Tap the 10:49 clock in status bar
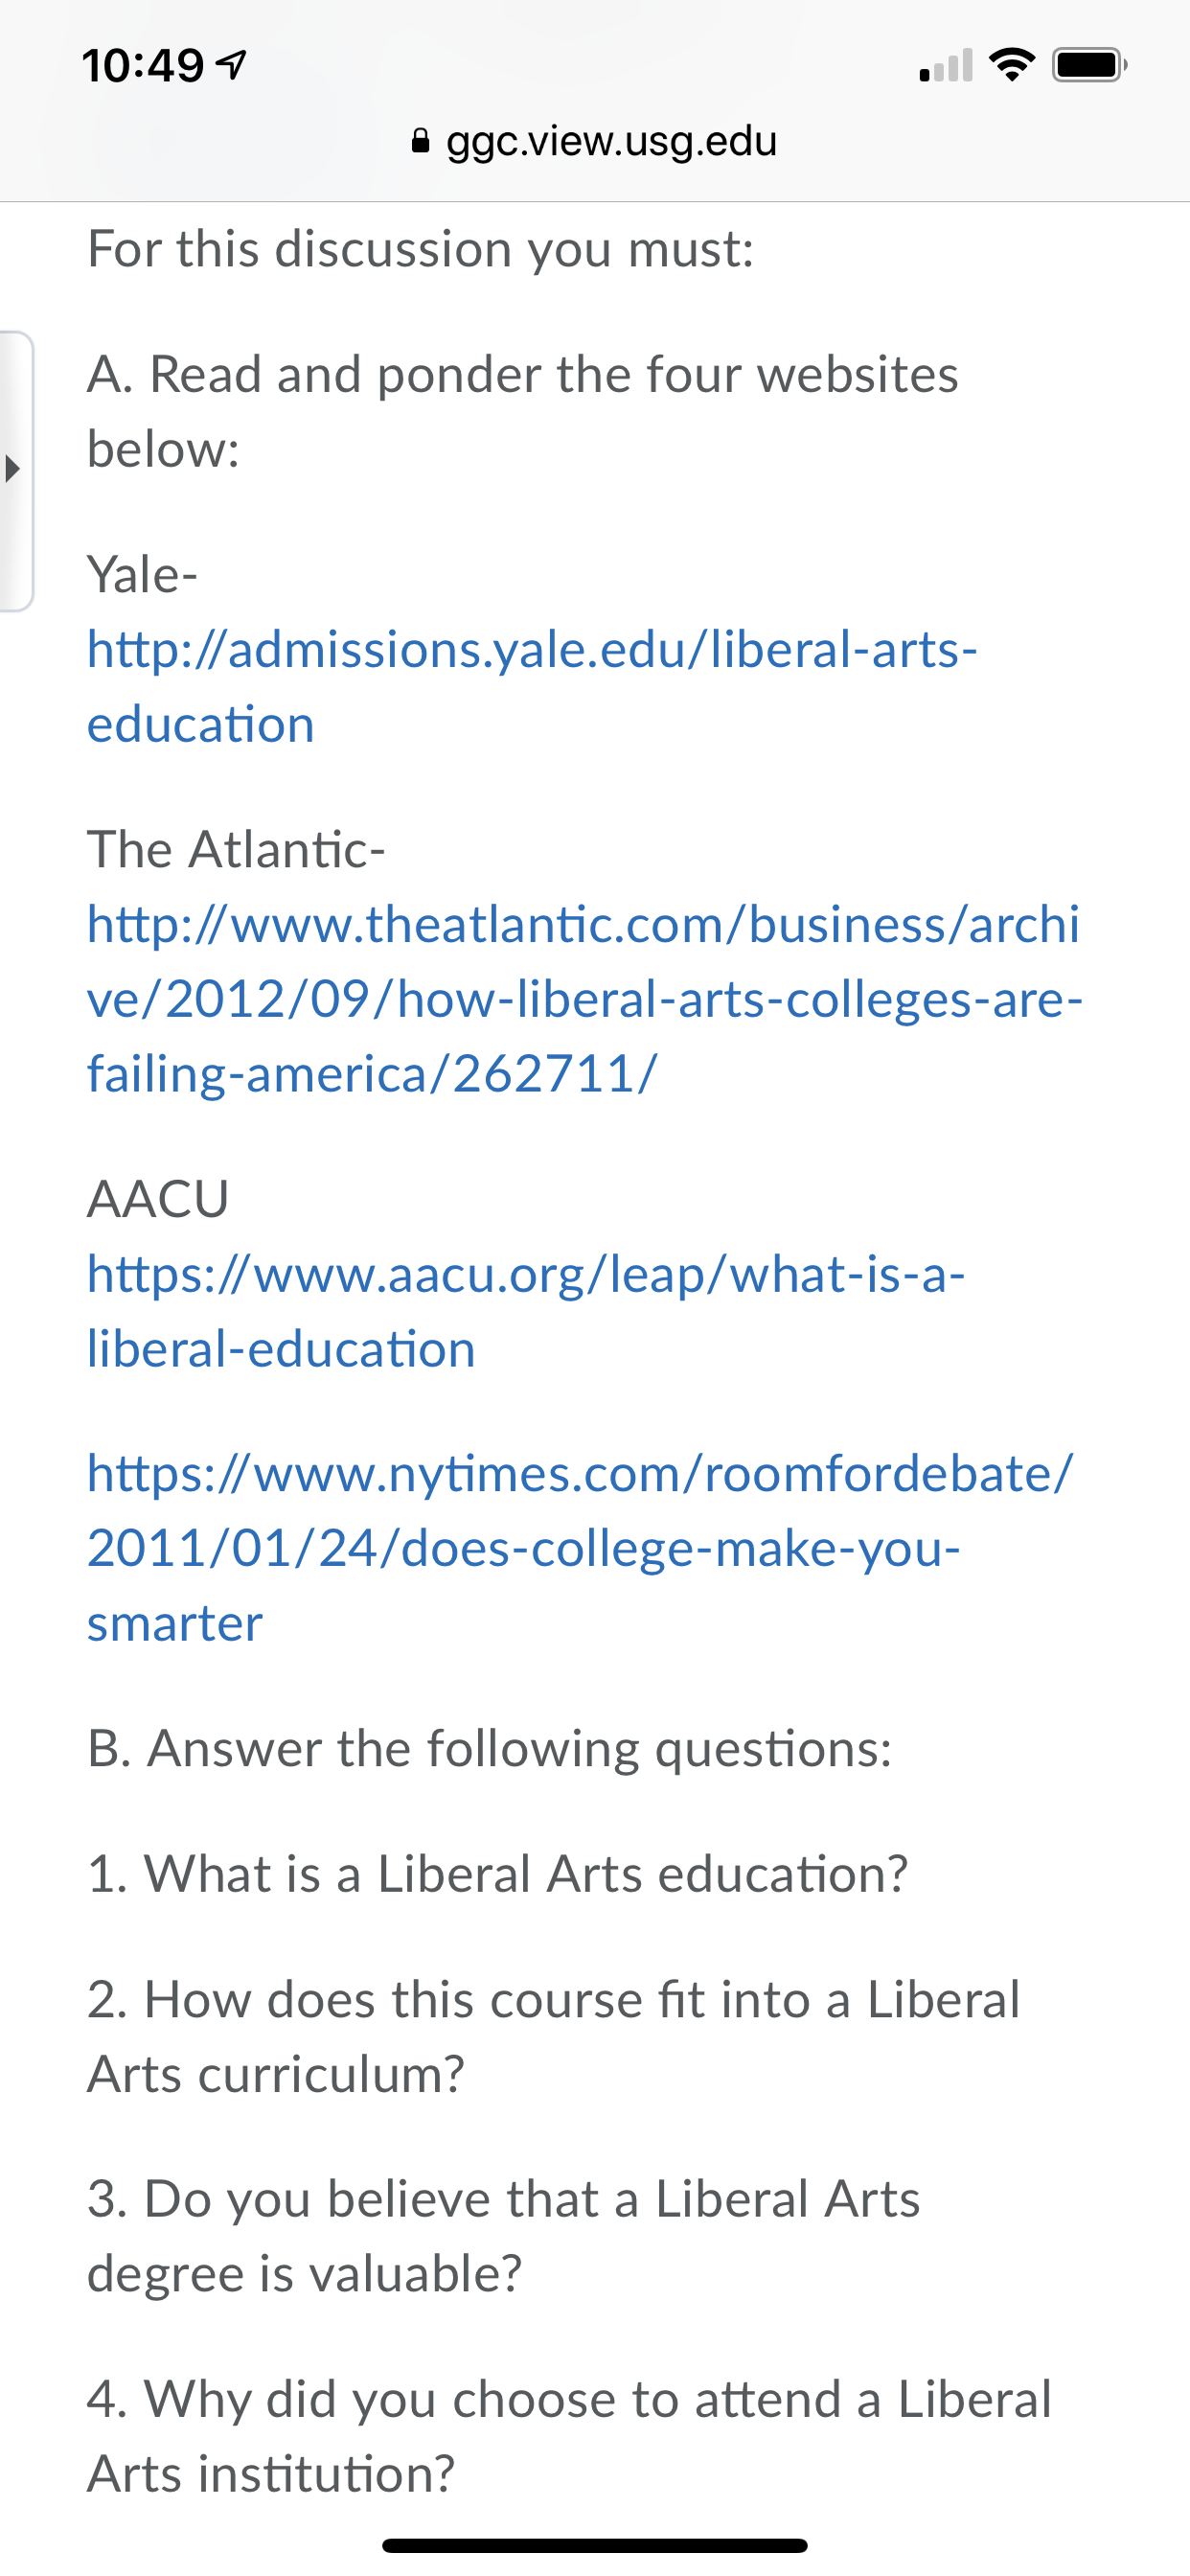Viewport: 1190px width, 2576px height. coord(143,66)
